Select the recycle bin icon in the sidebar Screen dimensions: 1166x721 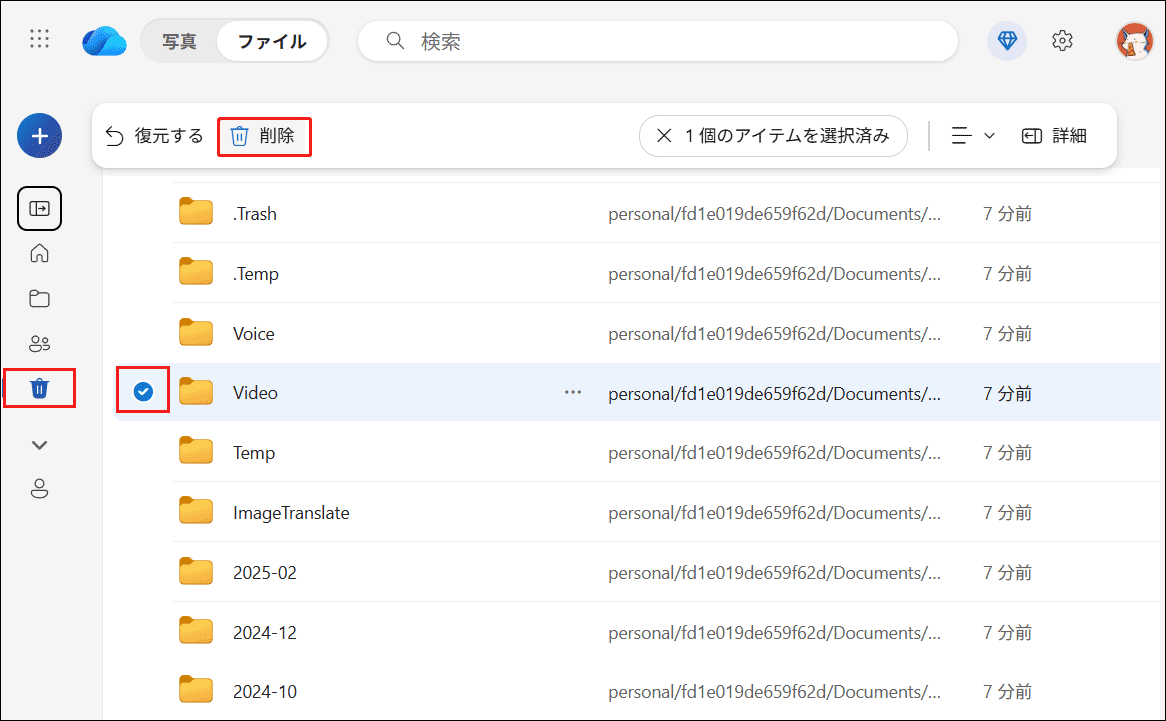(x=39, y=388)
